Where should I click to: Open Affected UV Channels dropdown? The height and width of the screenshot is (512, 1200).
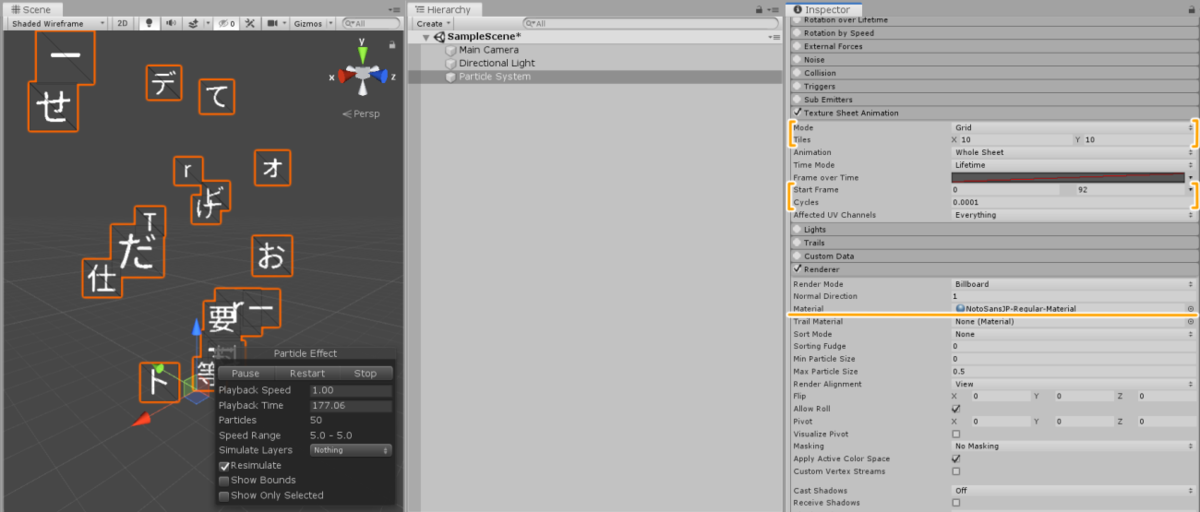pyautogui.click(x=1074, y=215)
